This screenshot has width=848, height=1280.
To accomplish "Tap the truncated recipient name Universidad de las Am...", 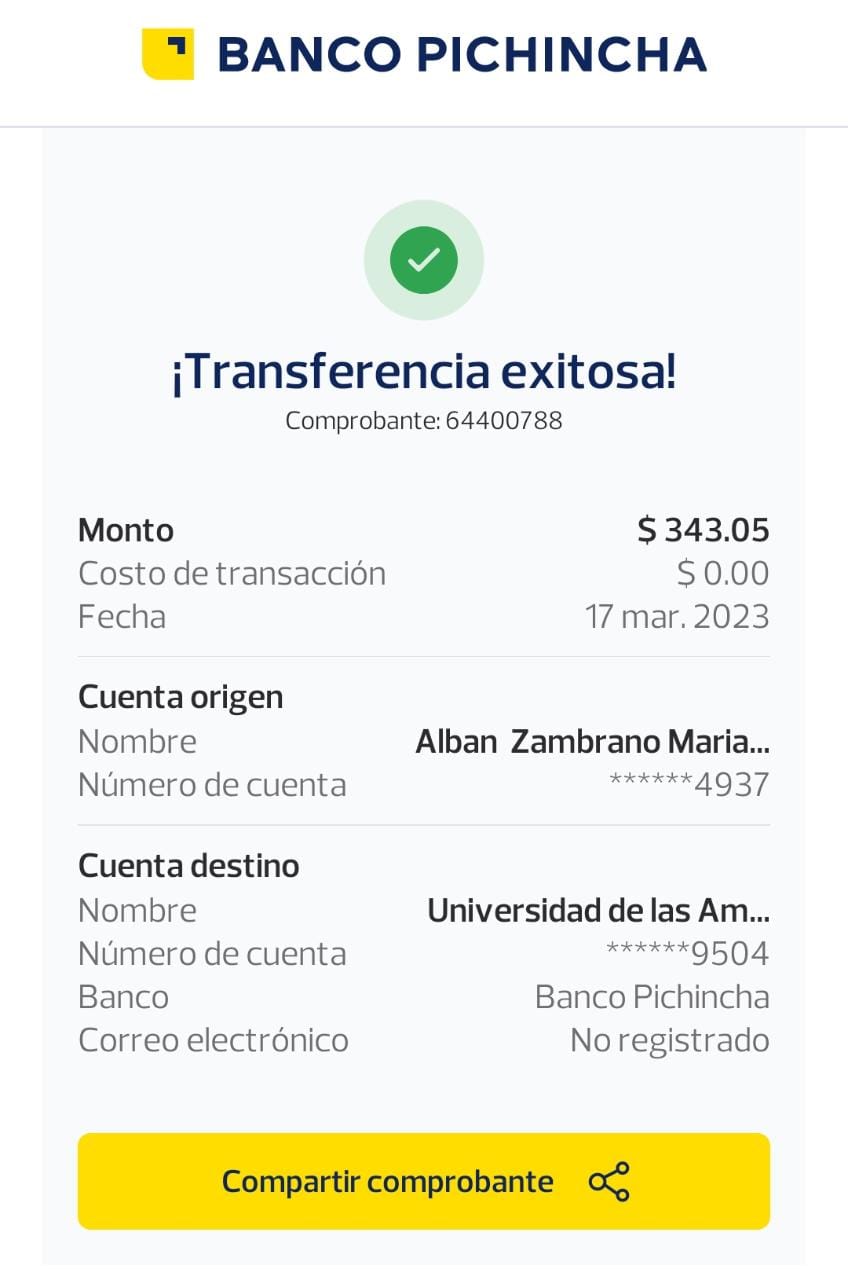I will click(598, 911).
